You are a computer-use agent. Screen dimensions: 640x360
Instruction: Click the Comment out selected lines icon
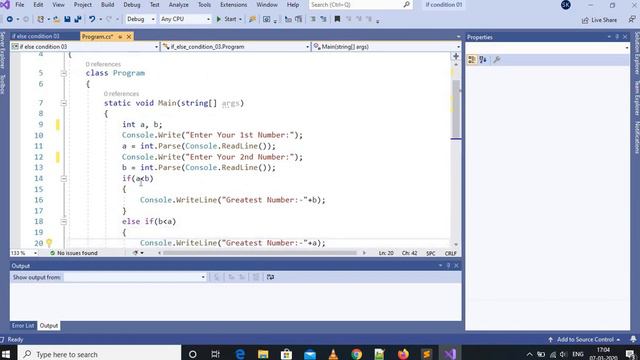(313, 19)
